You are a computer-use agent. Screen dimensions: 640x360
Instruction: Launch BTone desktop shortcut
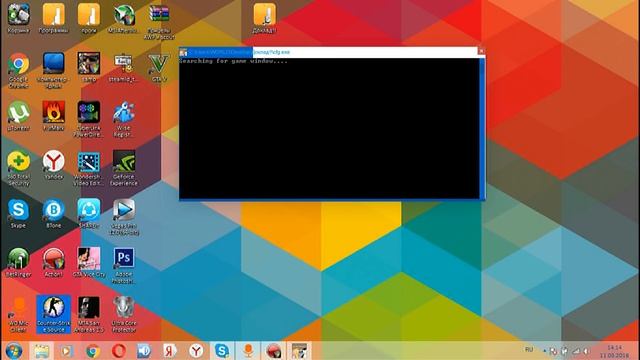tap(53, 213)
